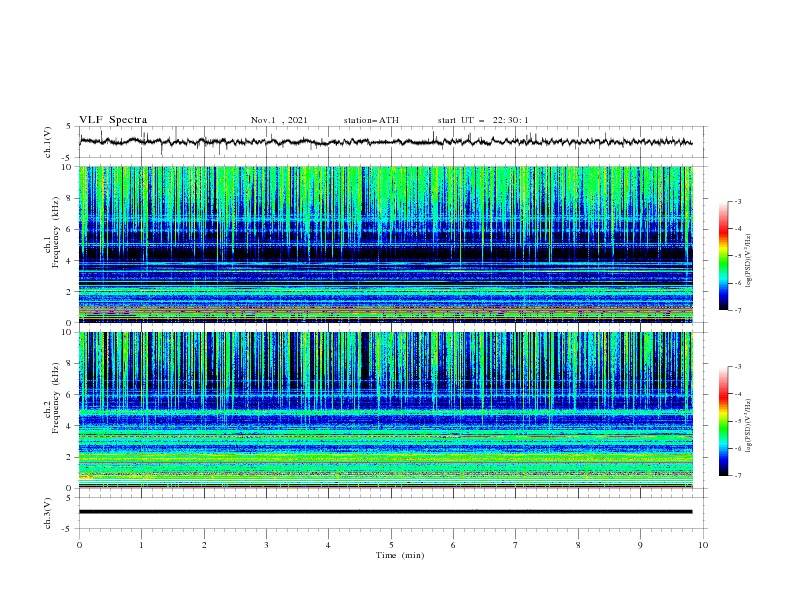Screen dimensions: 792x612
Task: Click the ch.1 spectrogram panel
Action: [385, 244]
